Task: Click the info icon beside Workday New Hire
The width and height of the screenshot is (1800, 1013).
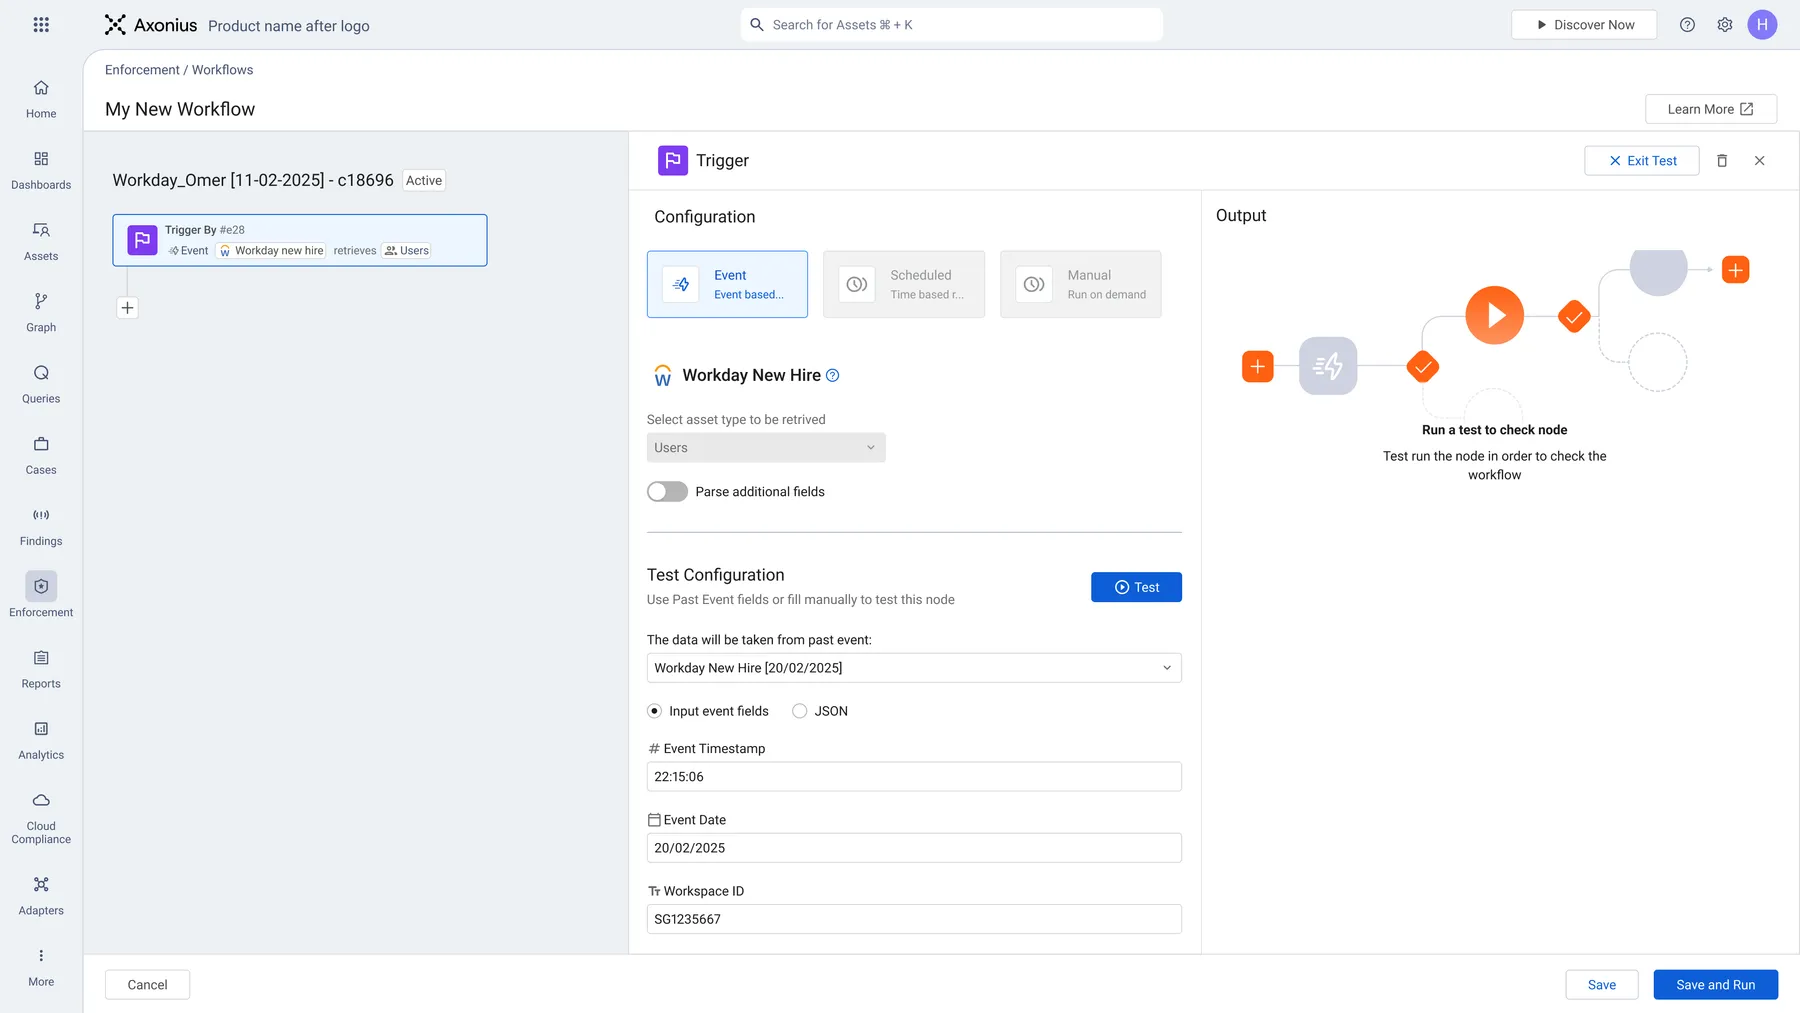Action: click(x=833, y=376)
